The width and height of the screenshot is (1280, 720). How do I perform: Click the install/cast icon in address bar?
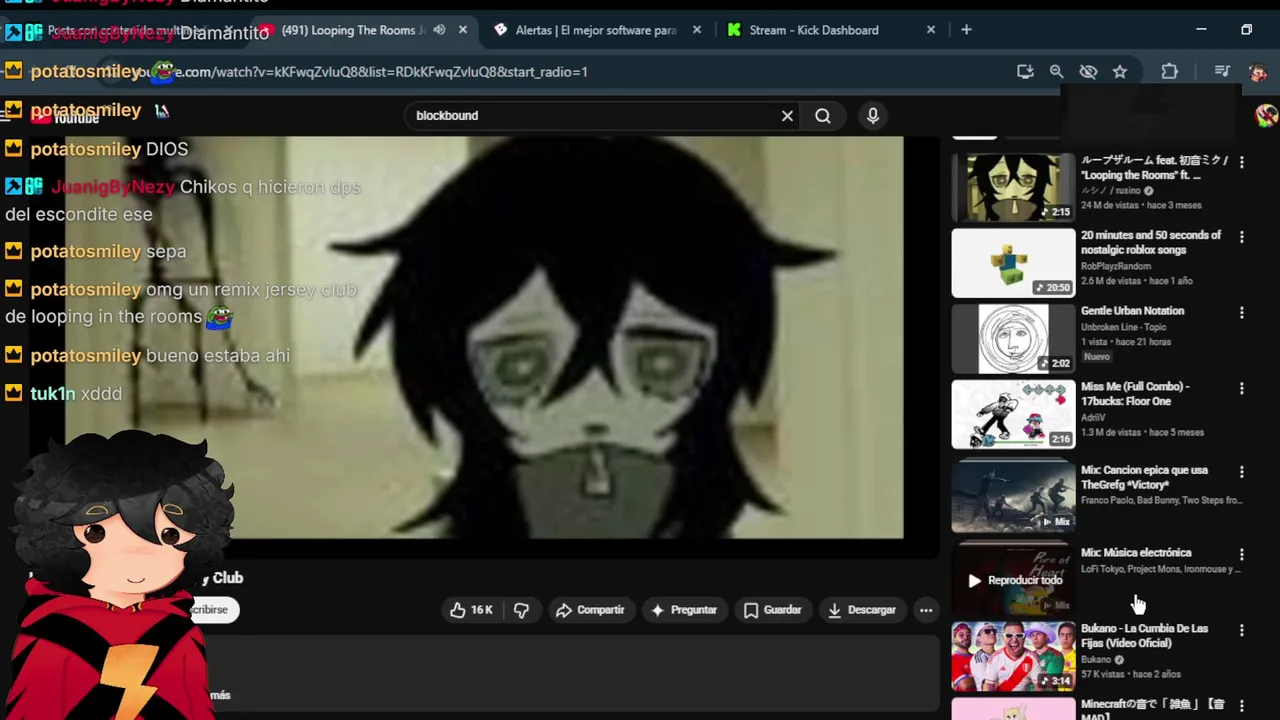[1025, 72]
